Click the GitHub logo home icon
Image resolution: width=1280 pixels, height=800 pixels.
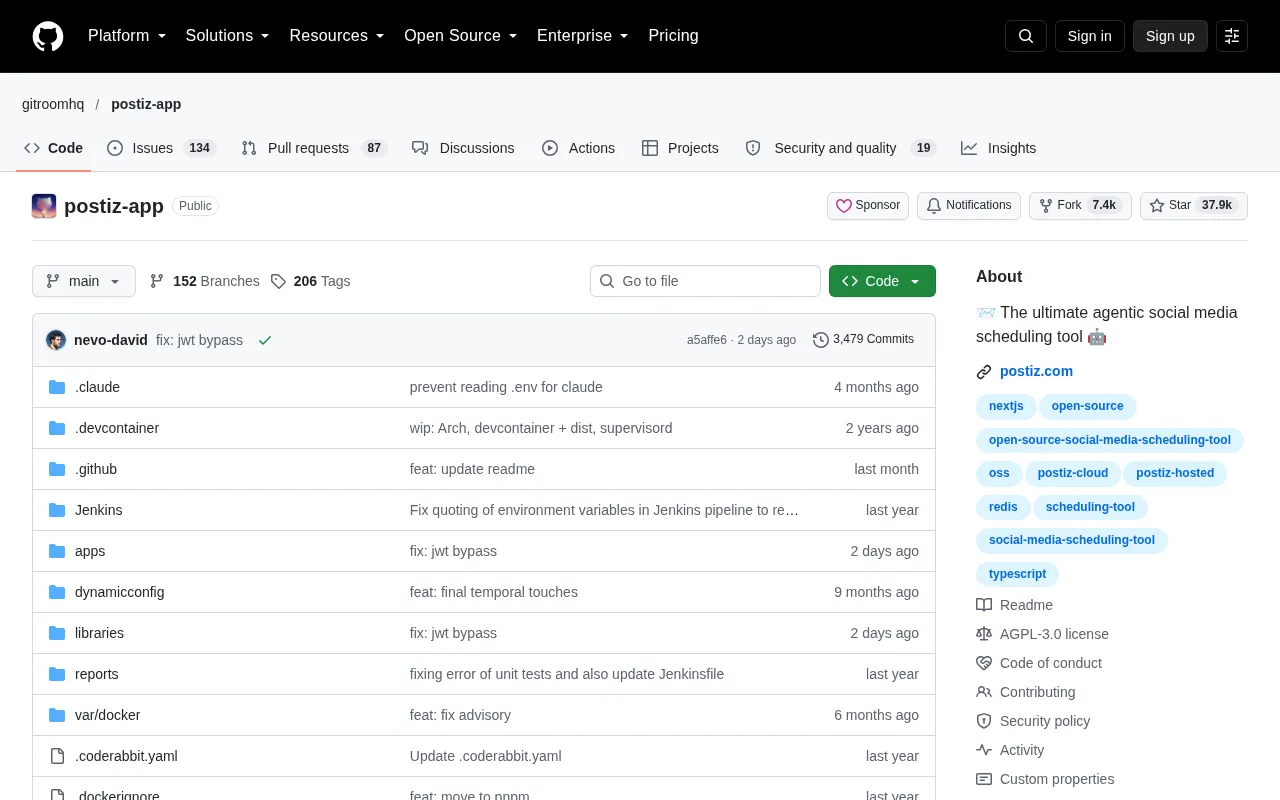point(48,36)
